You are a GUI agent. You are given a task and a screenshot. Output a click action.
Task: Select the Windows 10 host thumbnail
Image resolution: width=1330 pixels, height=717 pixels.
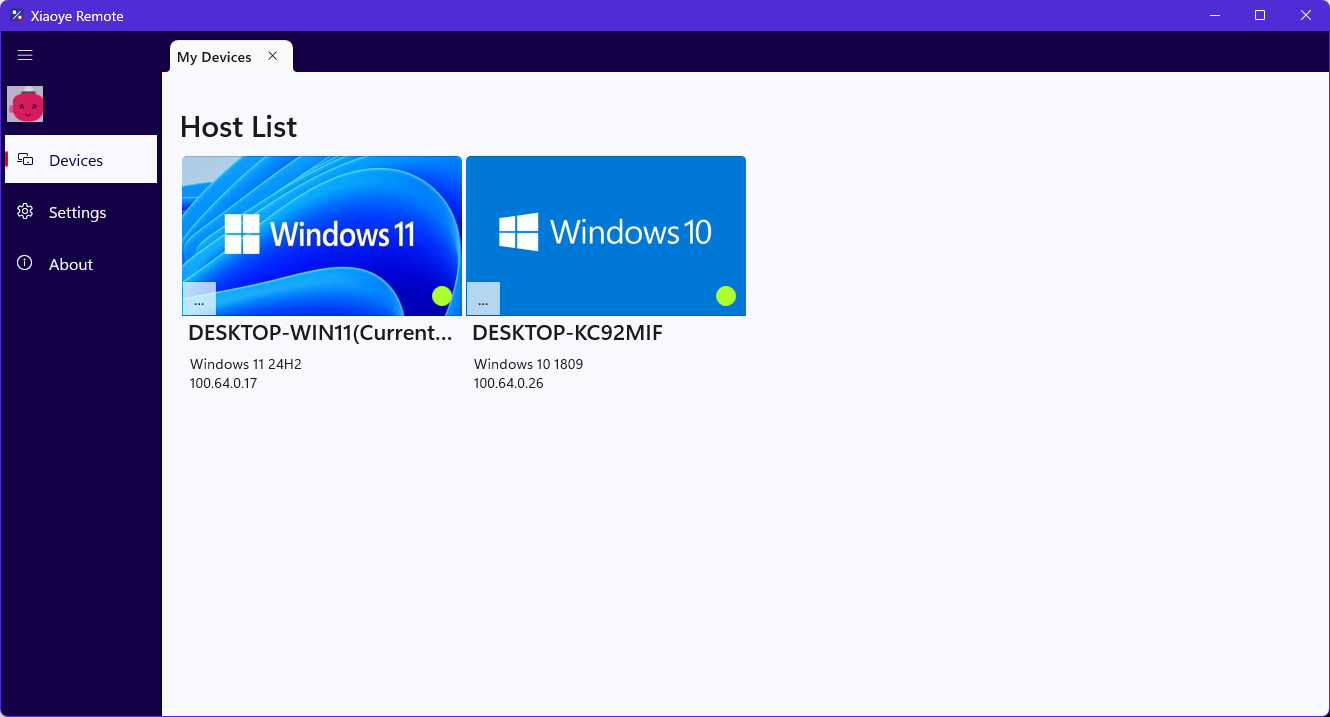(x=606, y=236)
